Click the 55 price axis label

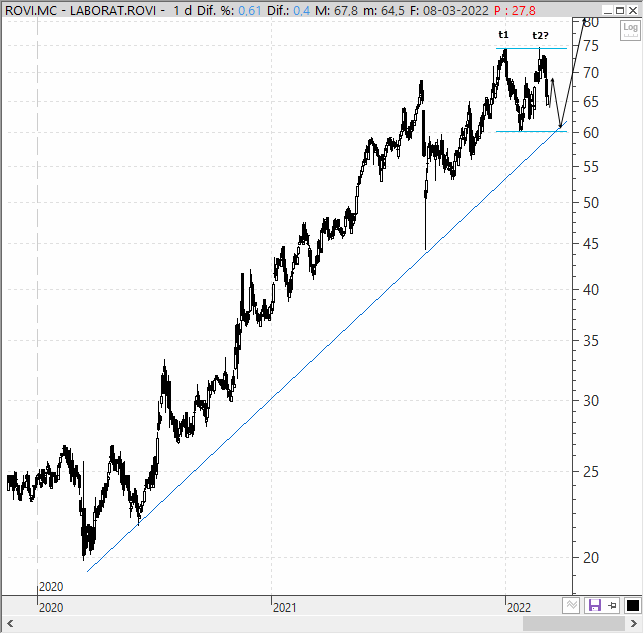(591, 167)
